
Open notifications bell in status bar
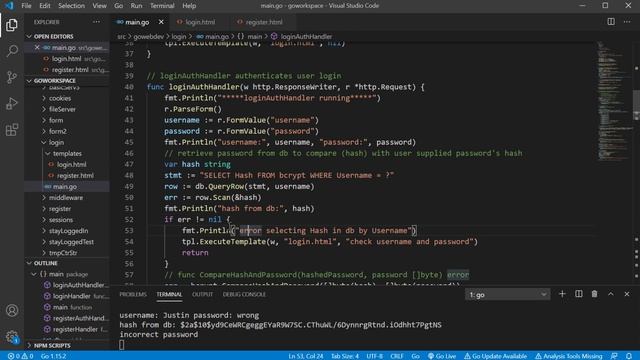click(x=629, y=356)
